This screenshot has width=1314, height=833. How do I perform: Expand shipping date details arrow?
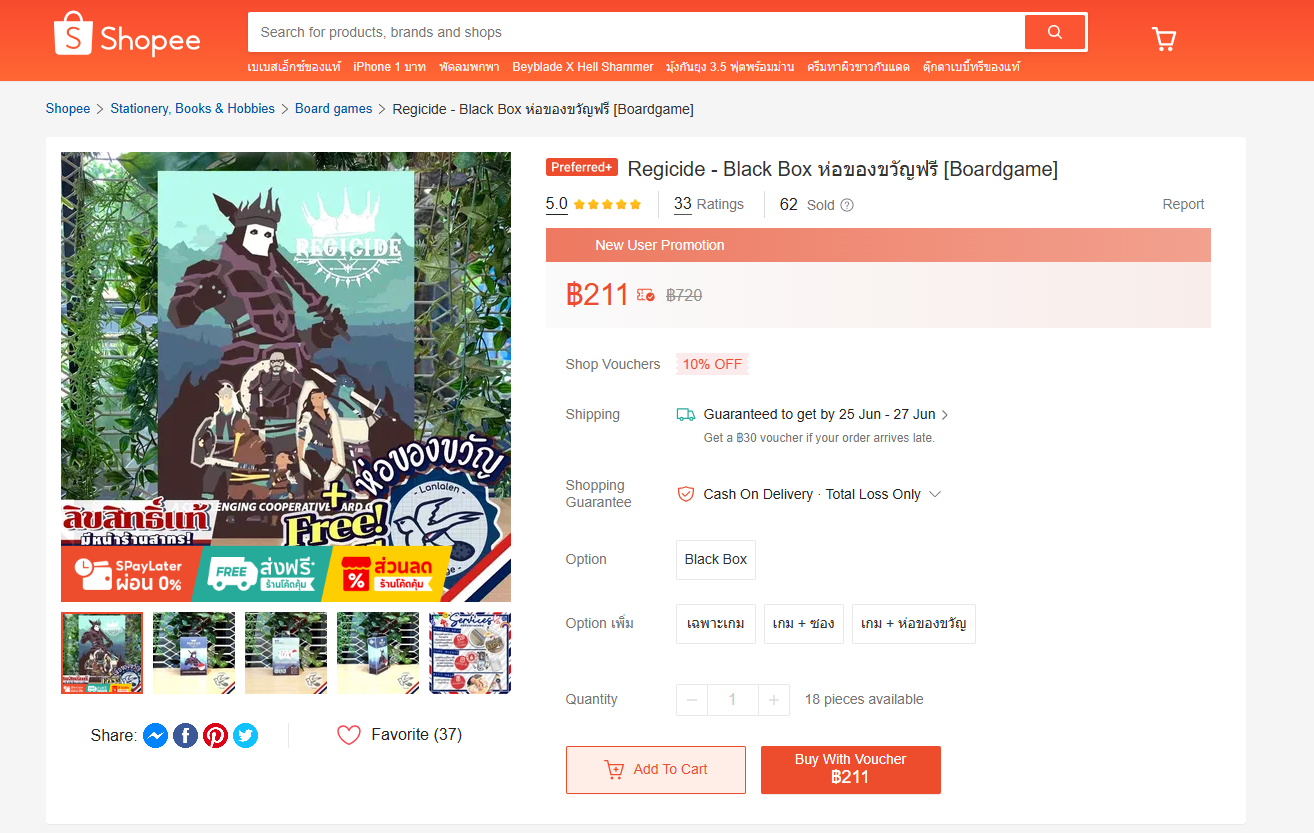[945, 415]
